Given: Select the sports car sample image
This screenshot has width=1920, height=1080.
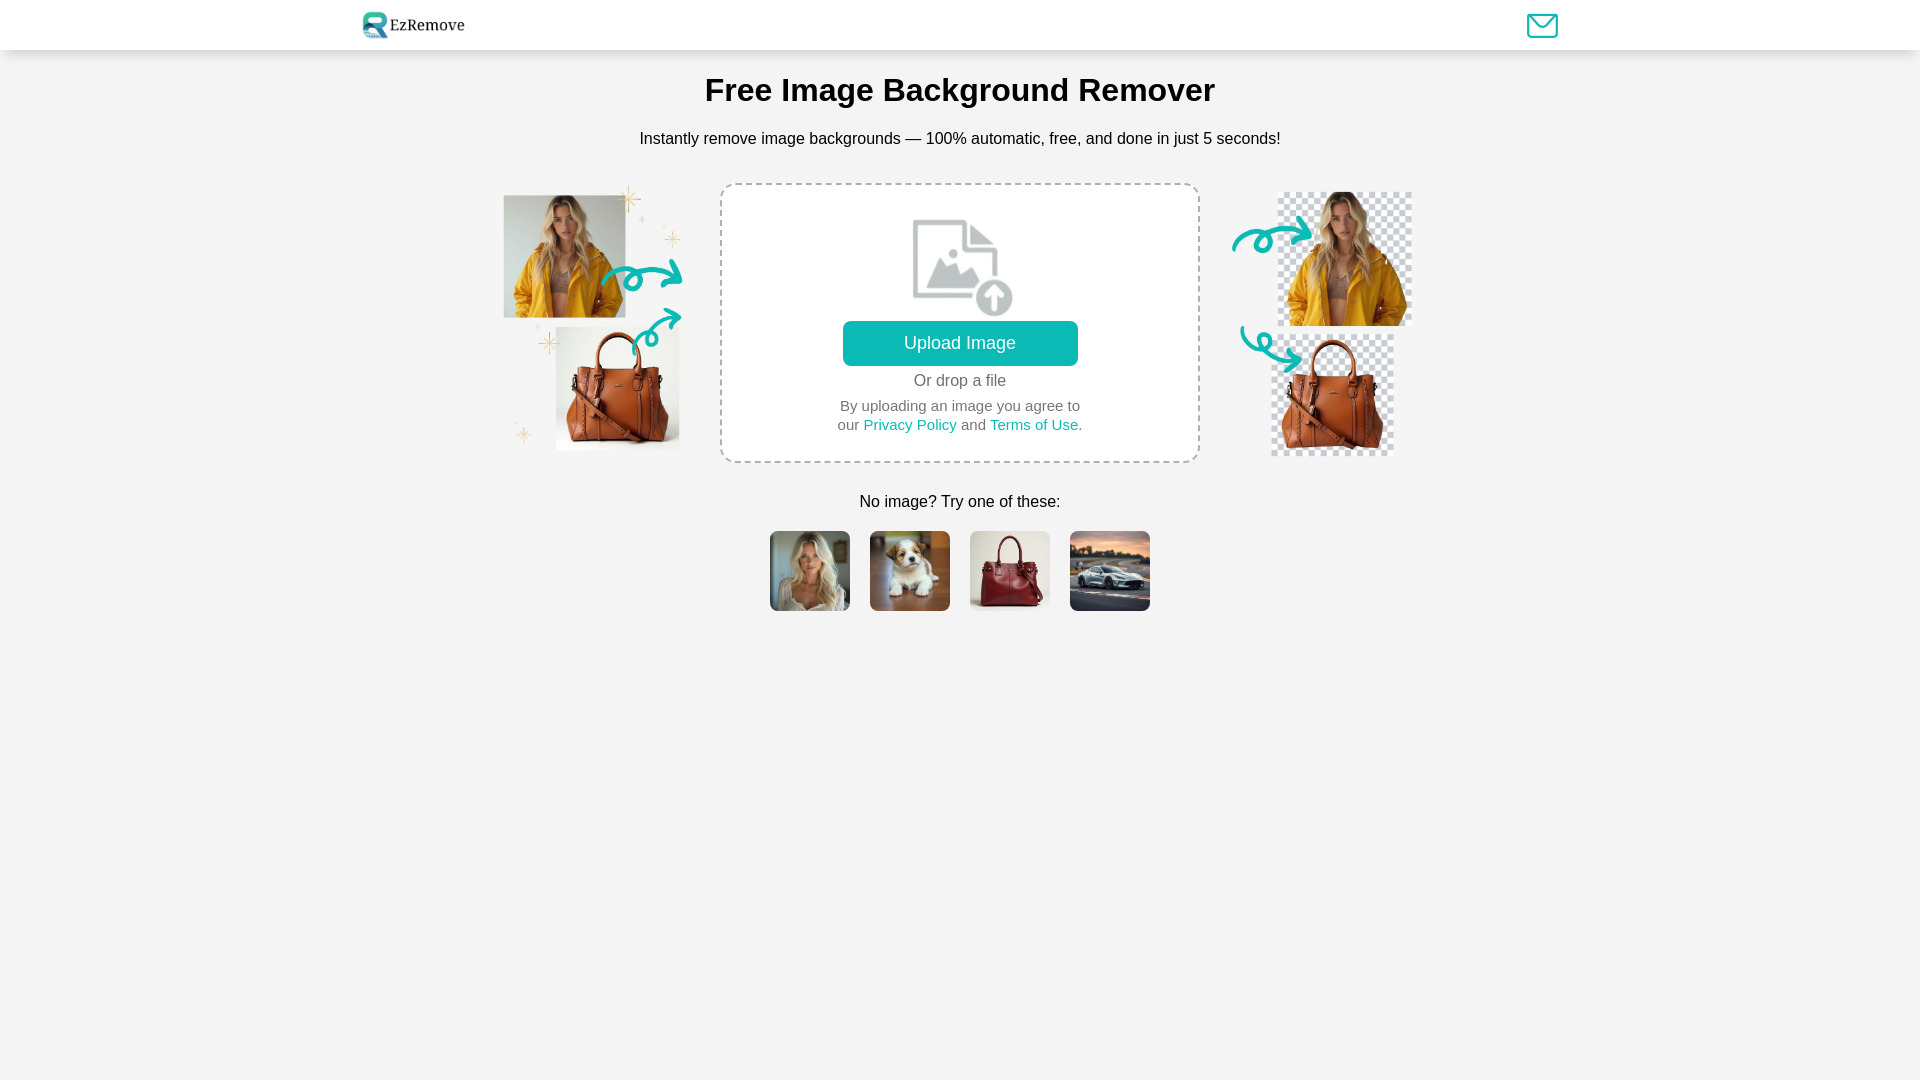Looking at the screenshot, I should pos(1109,571).
